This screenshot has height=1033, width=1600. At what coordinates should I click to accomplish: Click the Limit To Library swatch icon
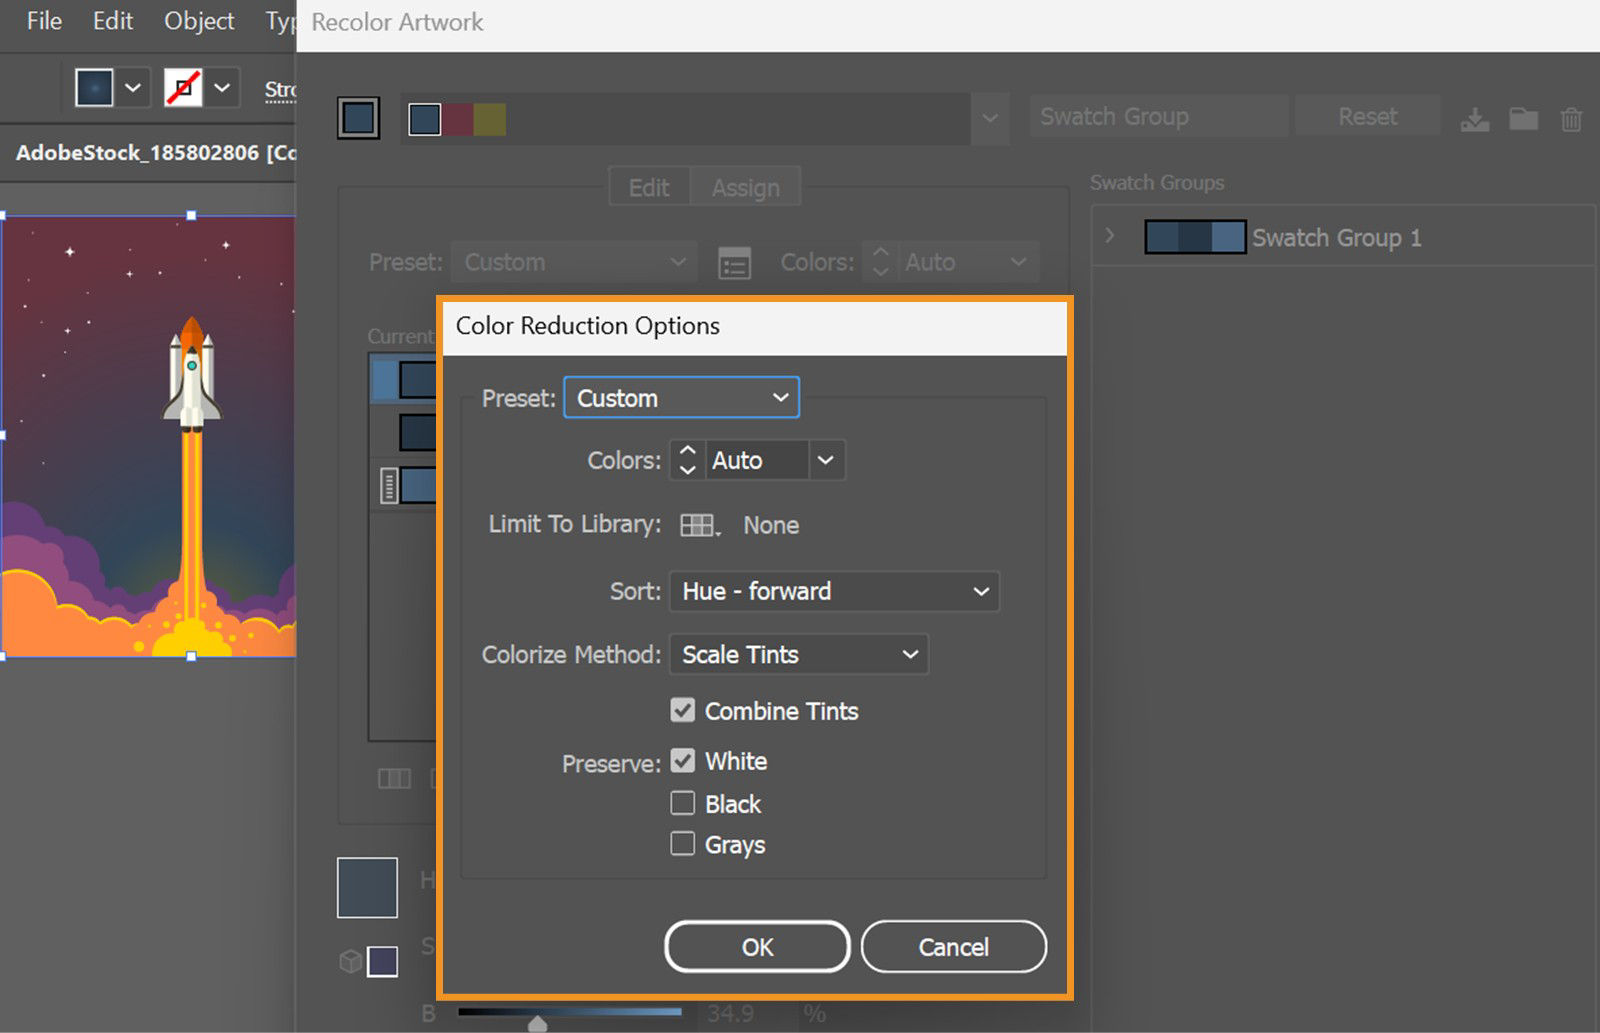tap(698, 525)
